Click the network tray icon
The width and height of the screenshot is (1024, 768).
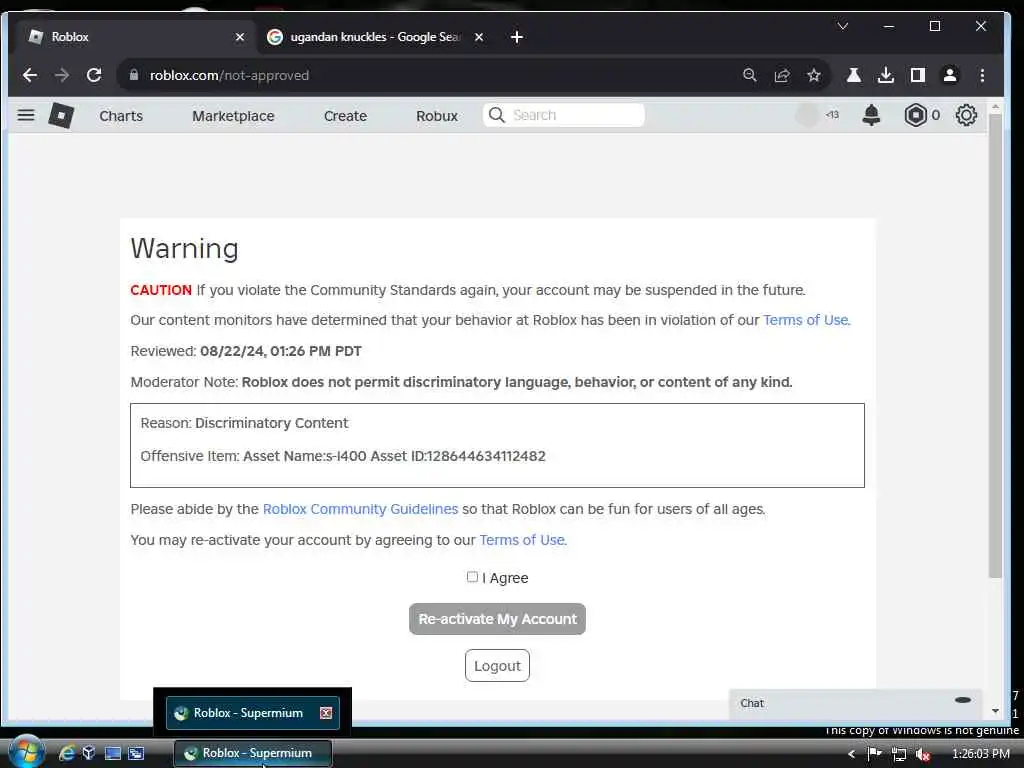click(x=899, y=754)
